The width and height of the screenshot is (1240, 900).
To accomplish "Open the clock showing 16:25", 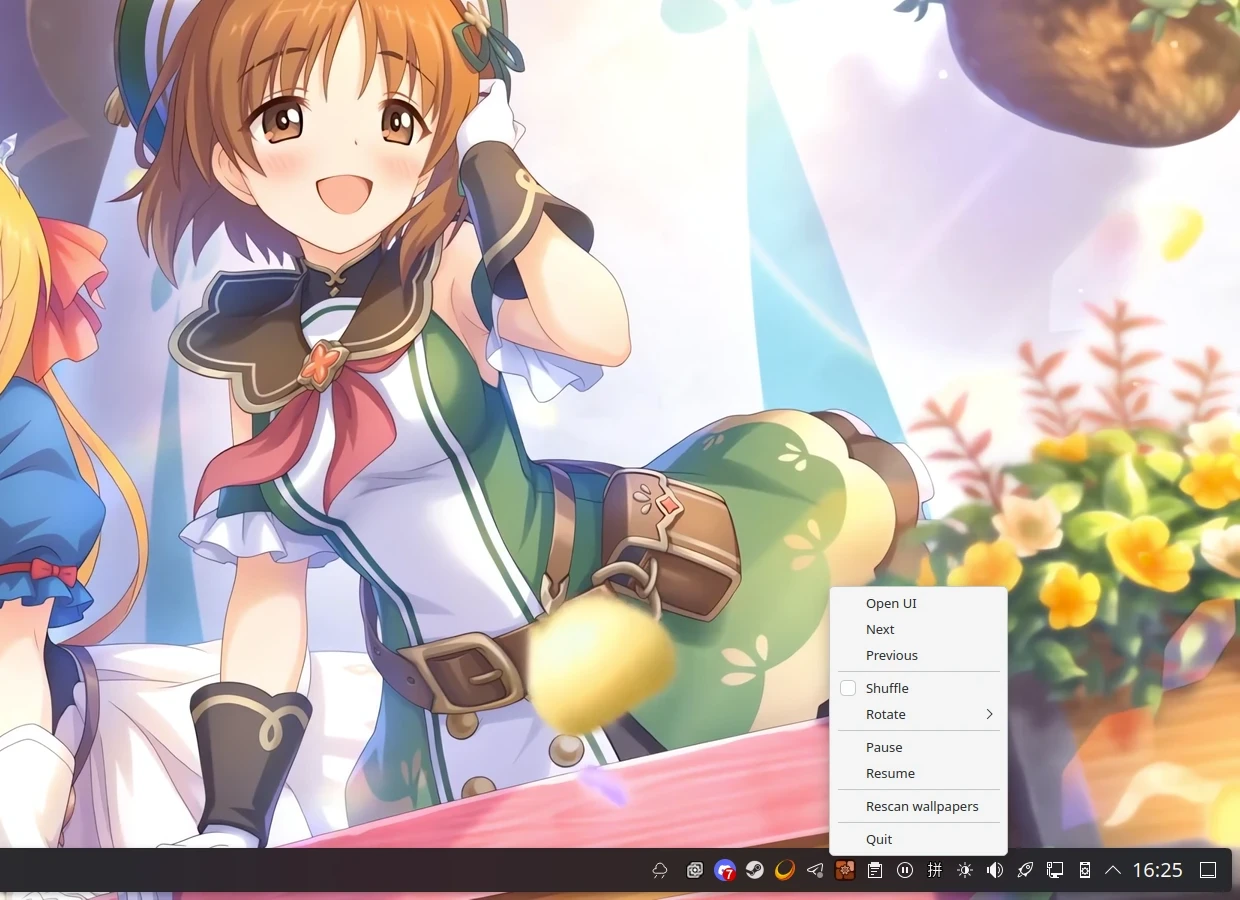I will click(1158, 871).
